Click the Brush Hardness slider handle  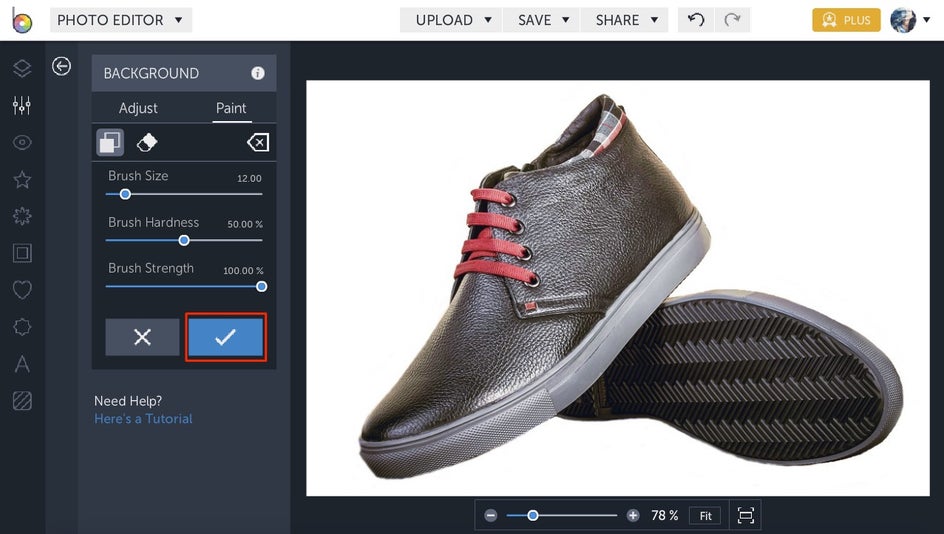184,240
